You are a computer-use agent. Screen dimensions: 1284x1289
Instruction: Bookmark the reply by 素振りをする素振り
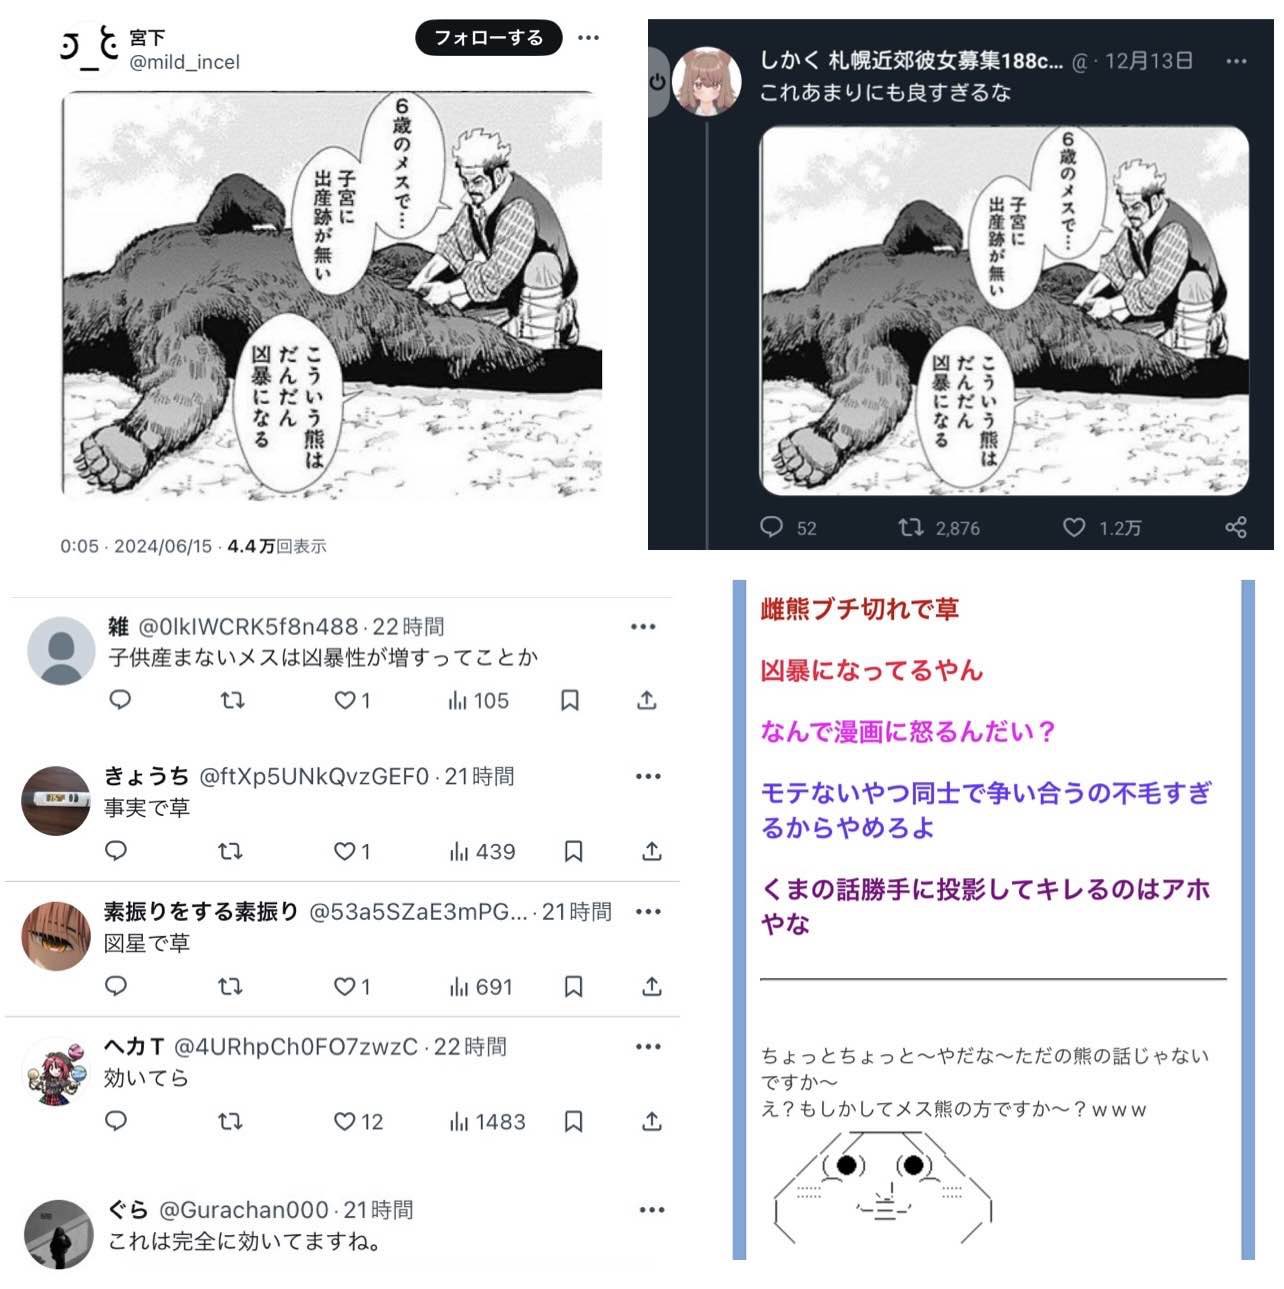tap(574, 986)
